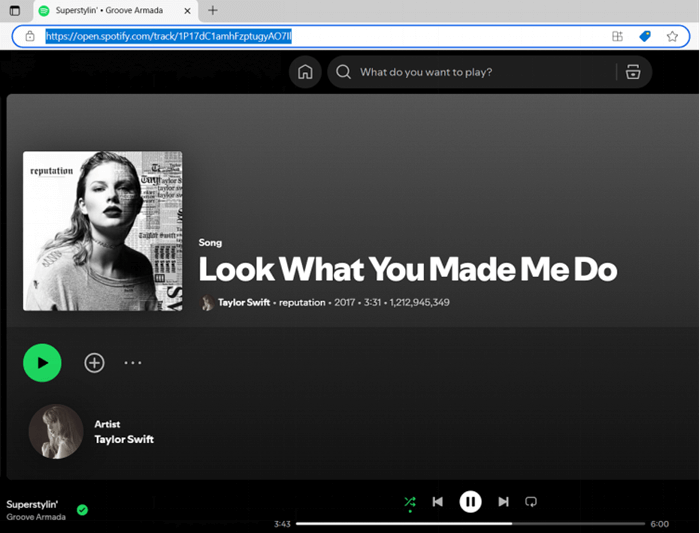This screenshot has width=700, height=533.
Task: Toggle repeat mode
Action: pyautogui.click(x=531, y=502)
